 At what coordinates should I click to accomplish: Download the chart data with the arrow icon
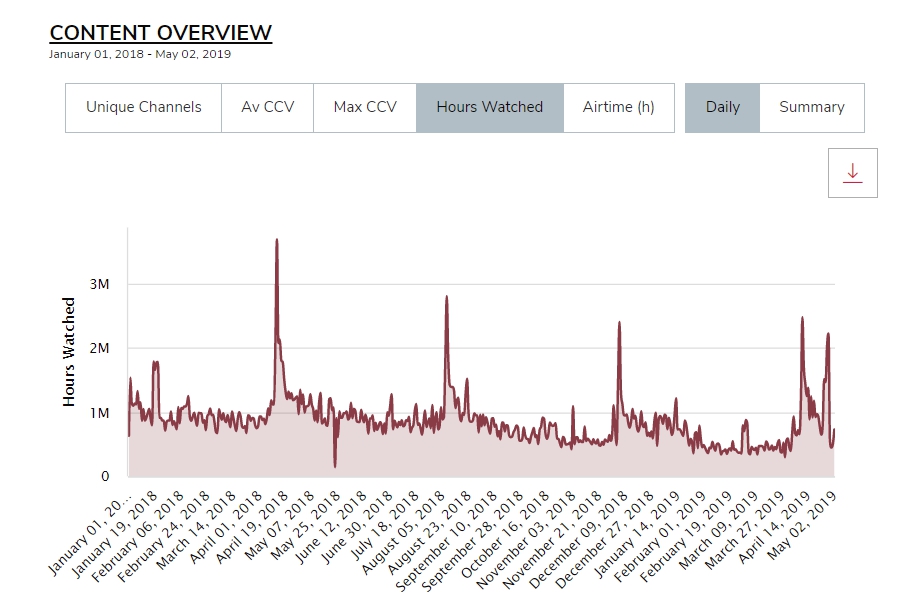(852, 173)
